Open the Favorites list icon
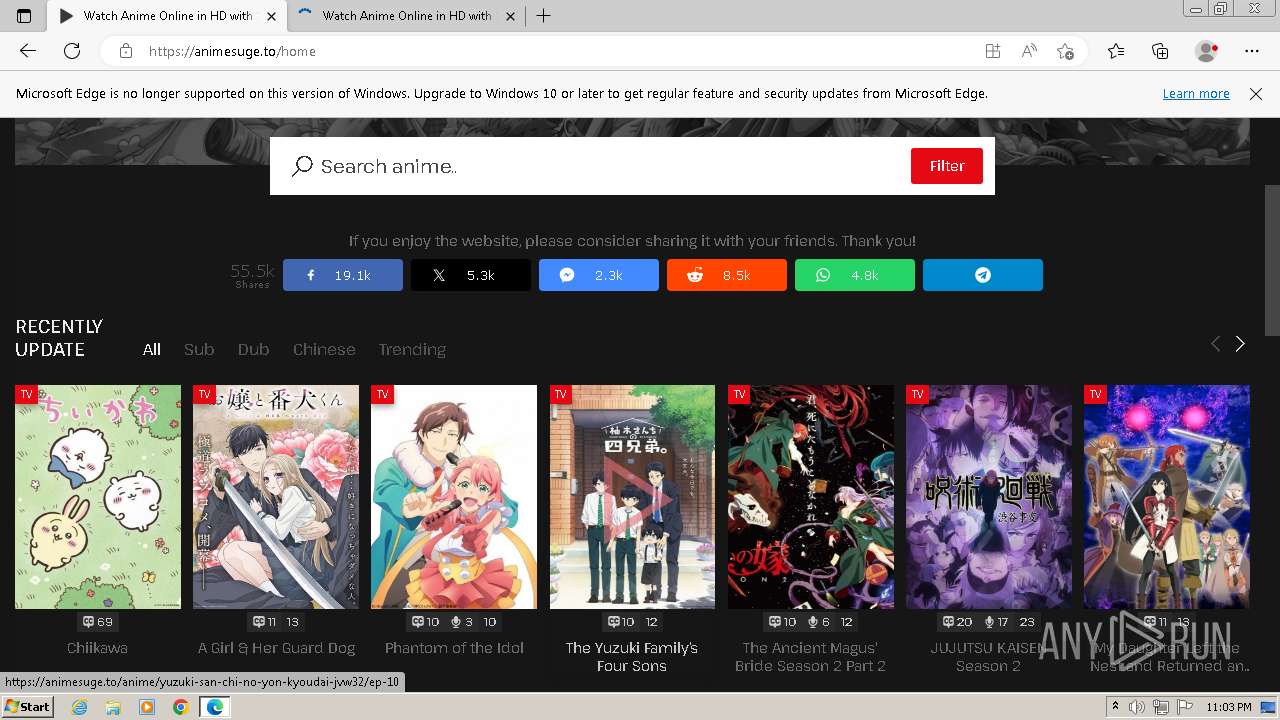The image size is (1280, 720). click(1116, 51)
